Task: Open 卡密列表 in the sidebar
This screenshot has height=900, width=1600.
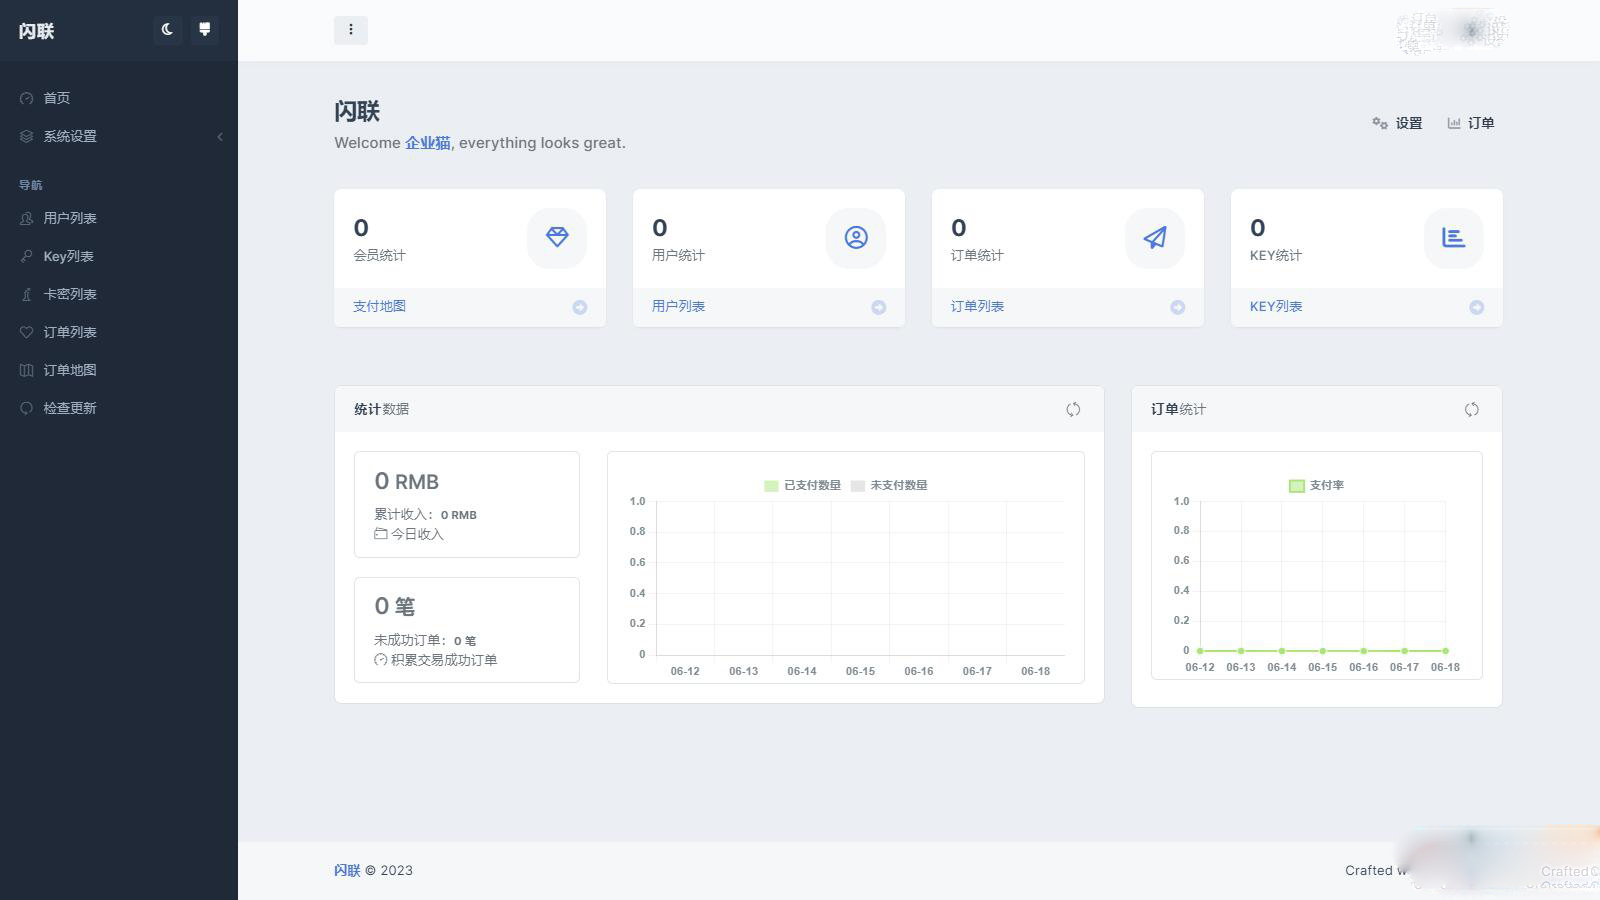Action: [69, 294]
